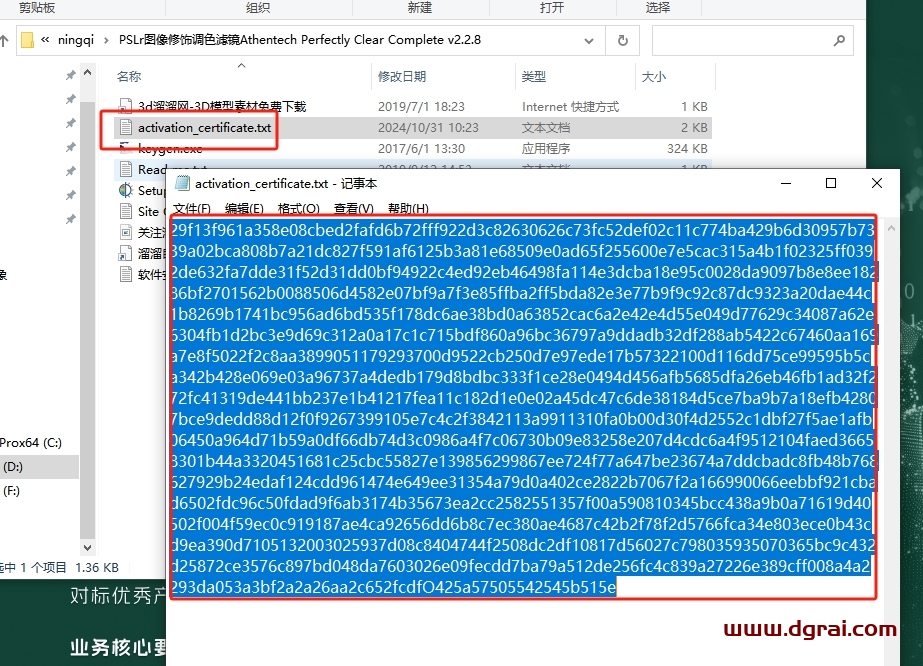Open Notepad File menu
This screenshot has height=666, width=923.
point(191,208)
